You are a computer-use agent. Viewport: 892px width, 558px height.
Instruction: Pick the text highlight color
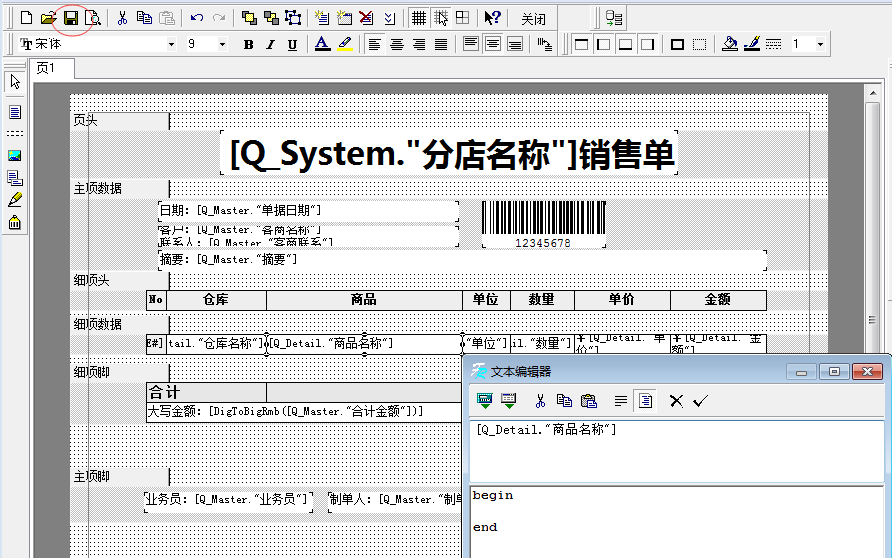click(344, 44)
